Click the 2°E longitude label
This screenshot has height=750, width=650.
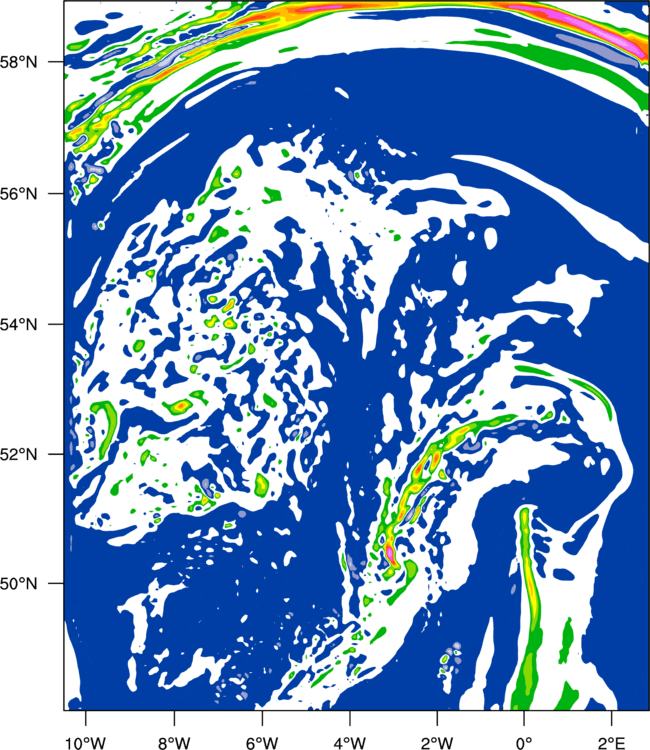[612, 742]
